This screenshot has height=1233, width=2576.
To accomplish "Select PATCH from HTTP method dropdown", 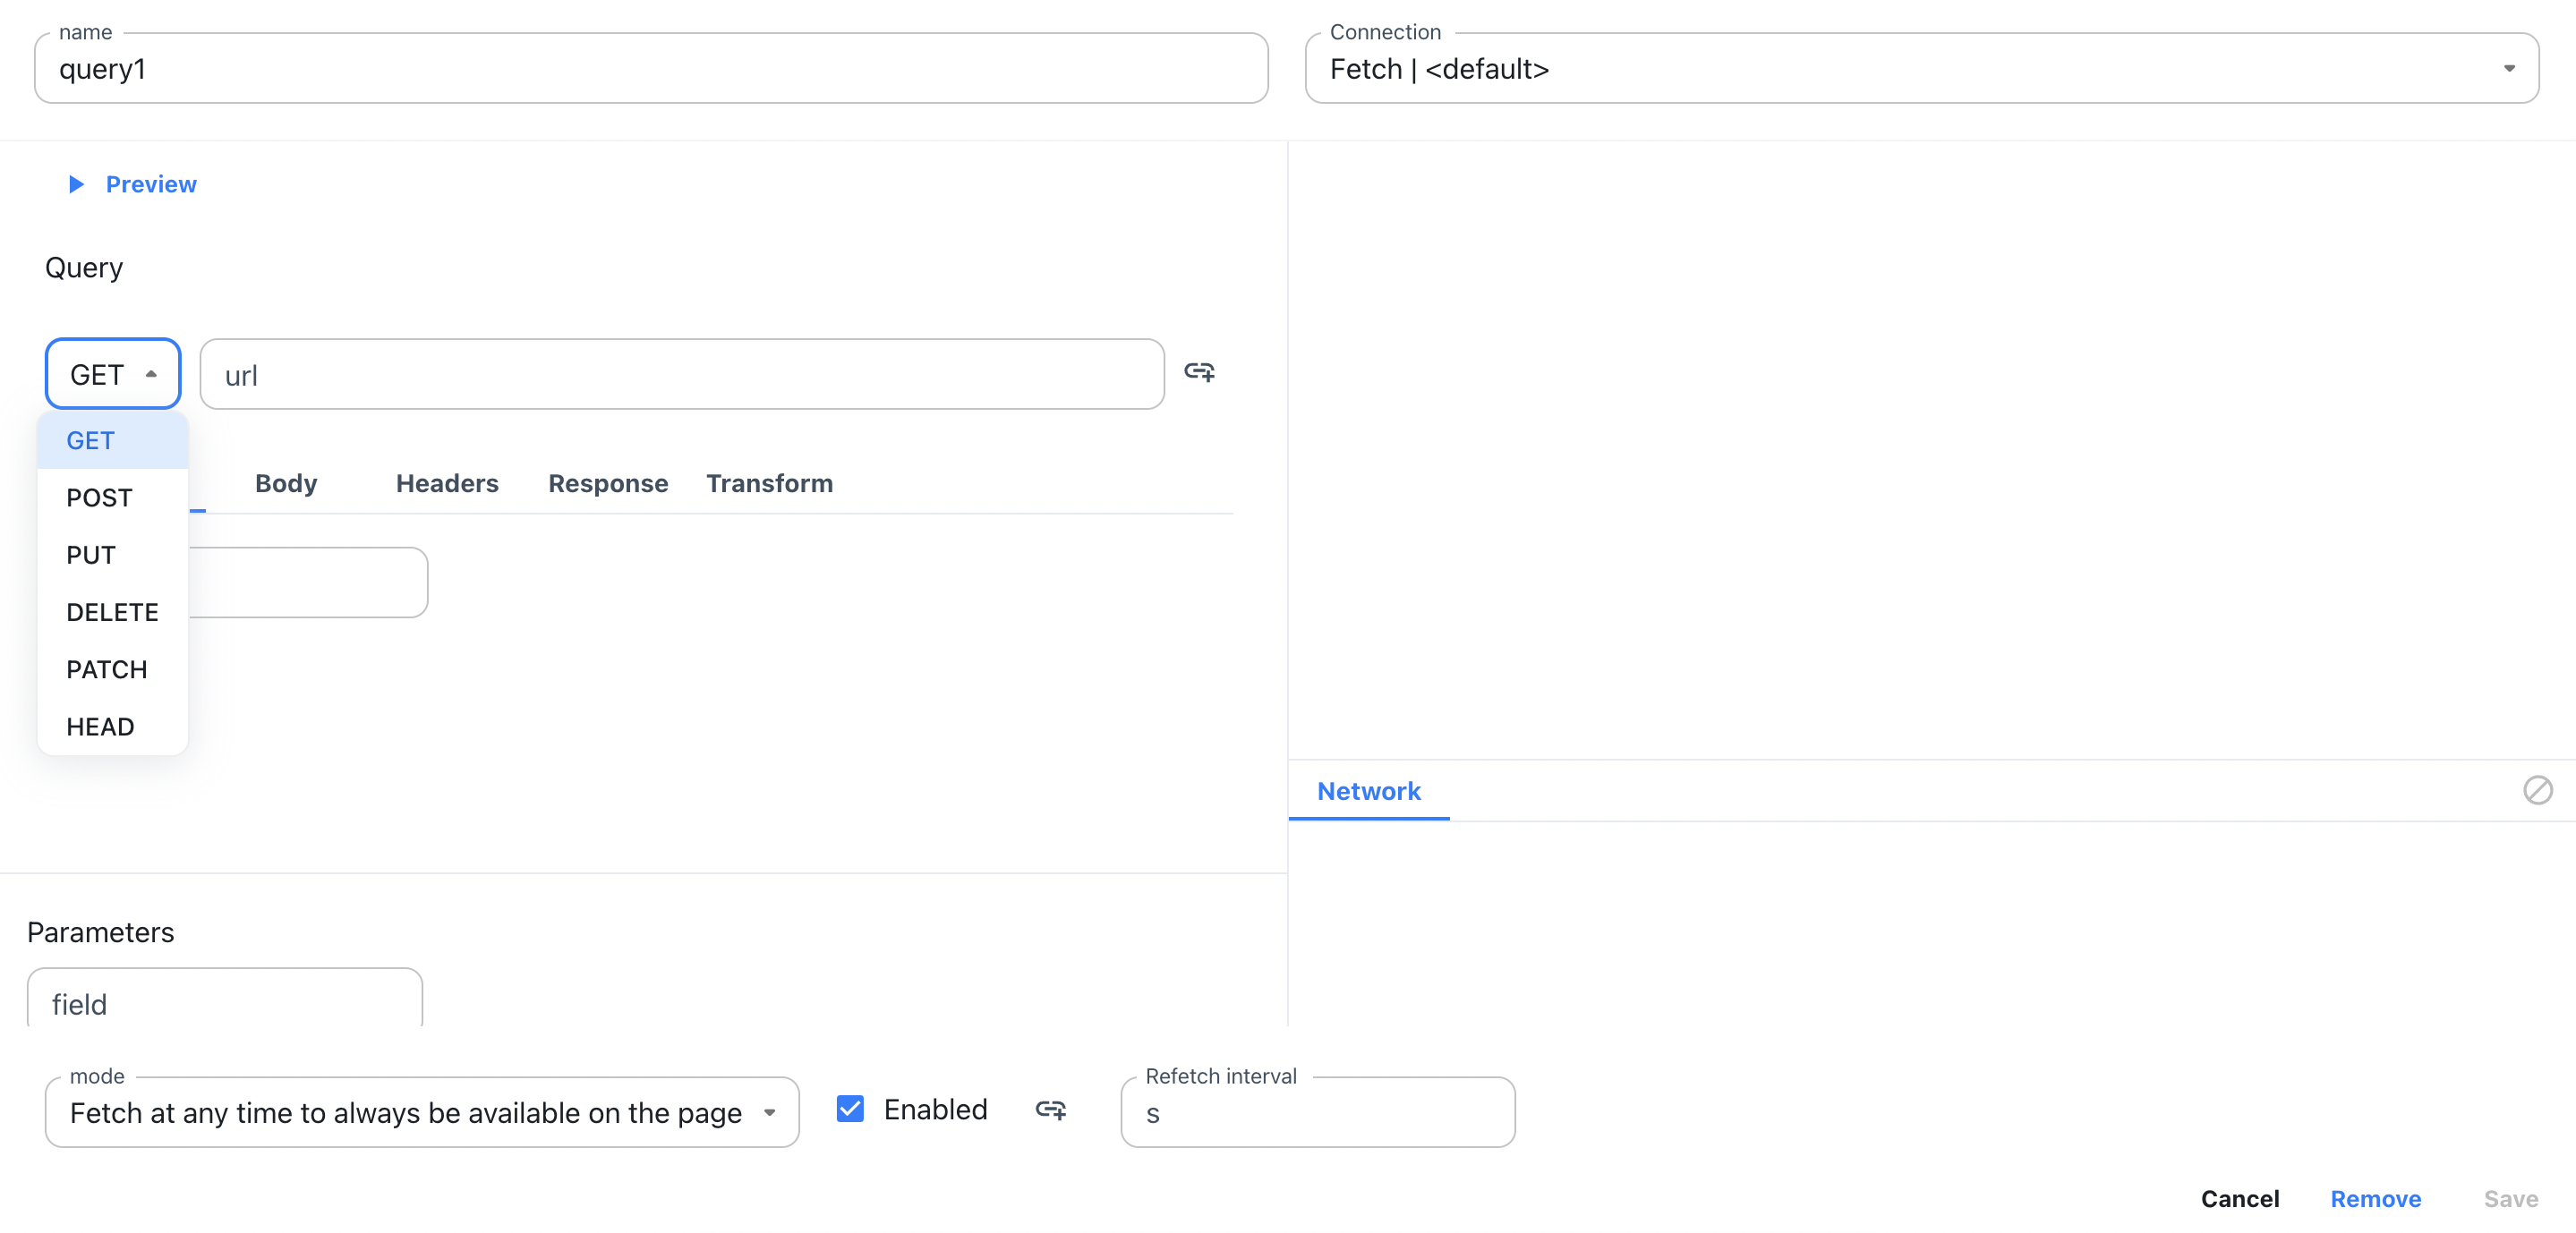I will (x=107, y=668).
